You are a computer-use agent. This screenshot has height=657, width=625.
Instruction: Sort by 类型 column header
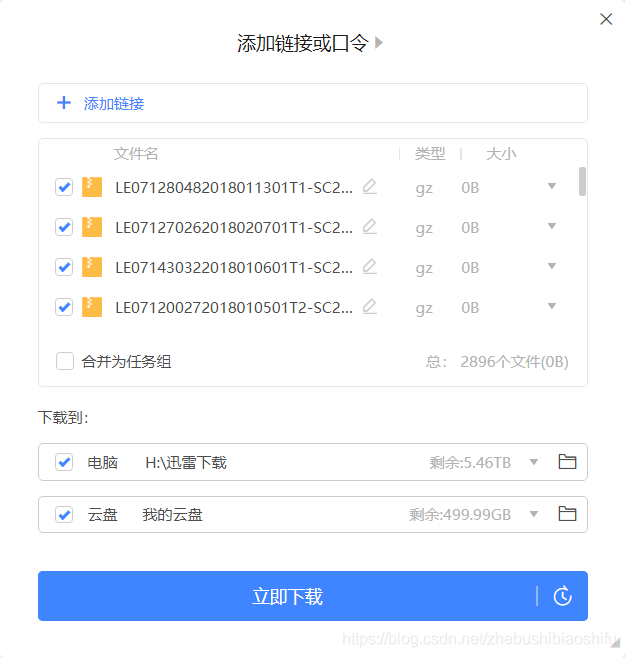(430, 154)
